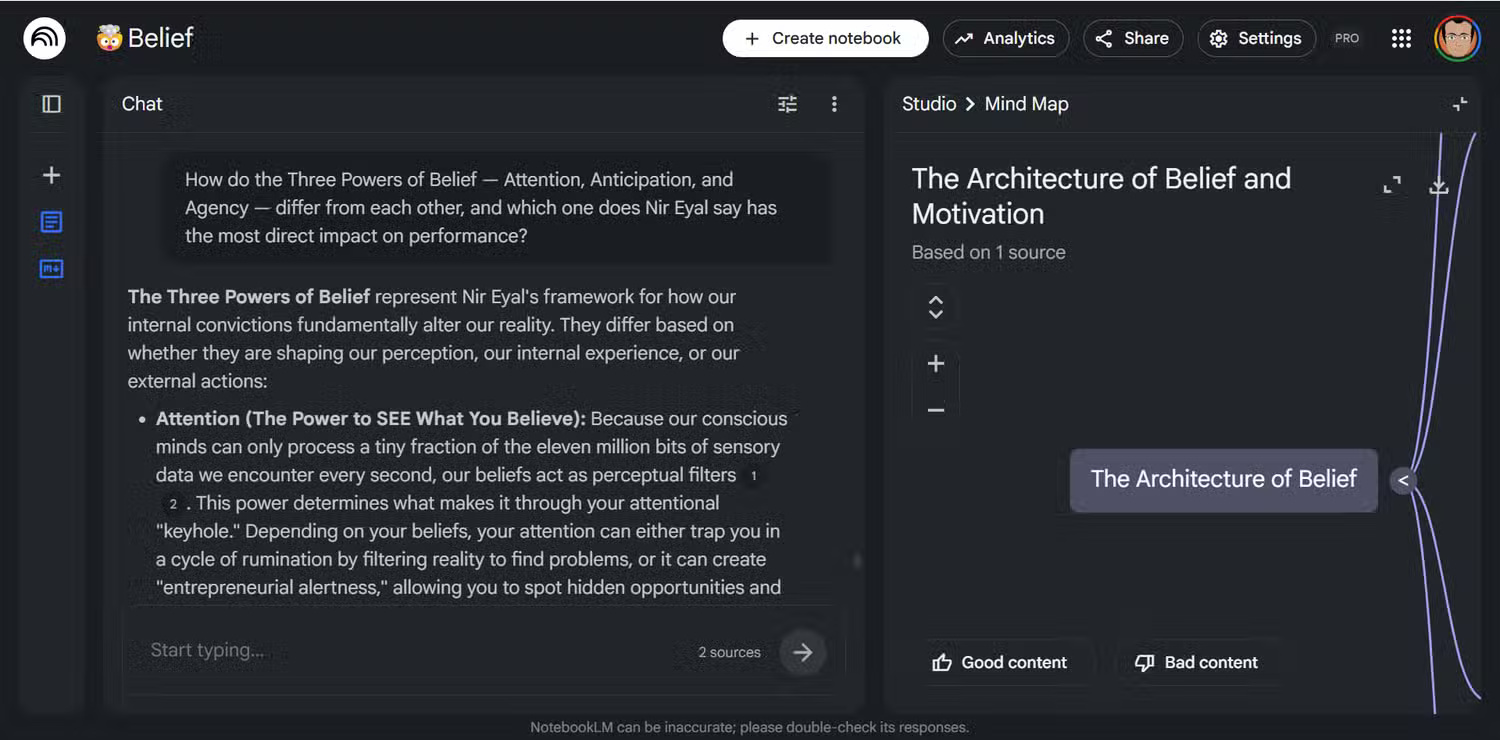
Task: Zoom in on the mind map
Action: [x=936, y=364]
